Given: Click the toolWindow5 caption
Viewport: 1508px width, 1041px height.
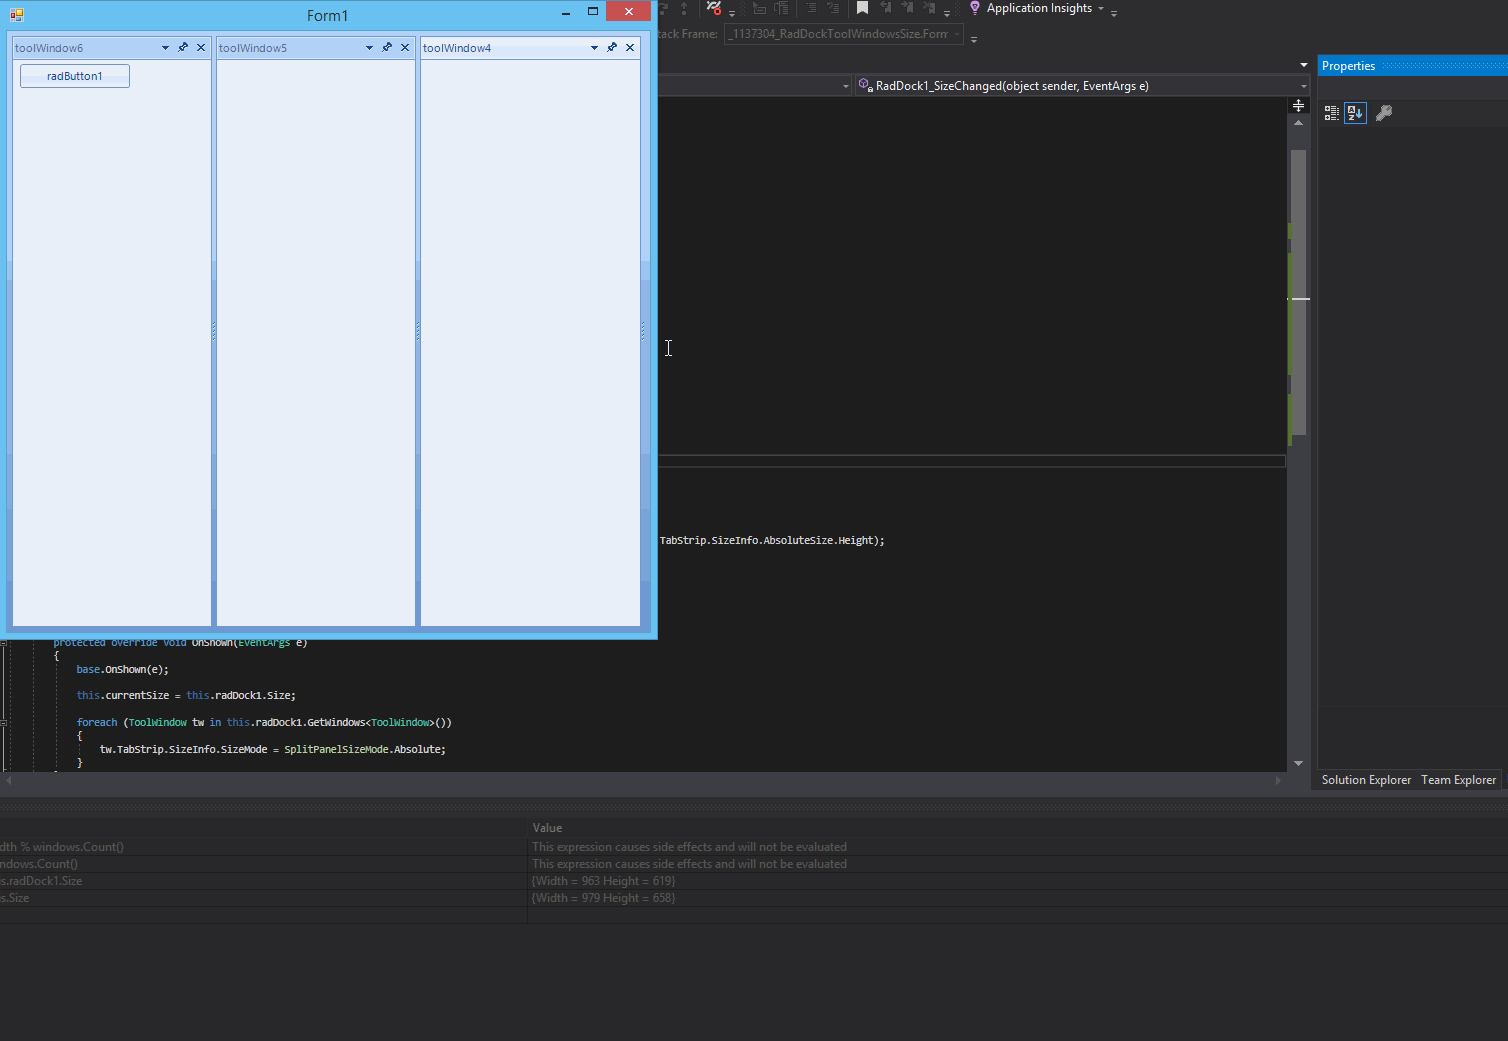Looking at the screenshot, I should (x=253, y=48).
